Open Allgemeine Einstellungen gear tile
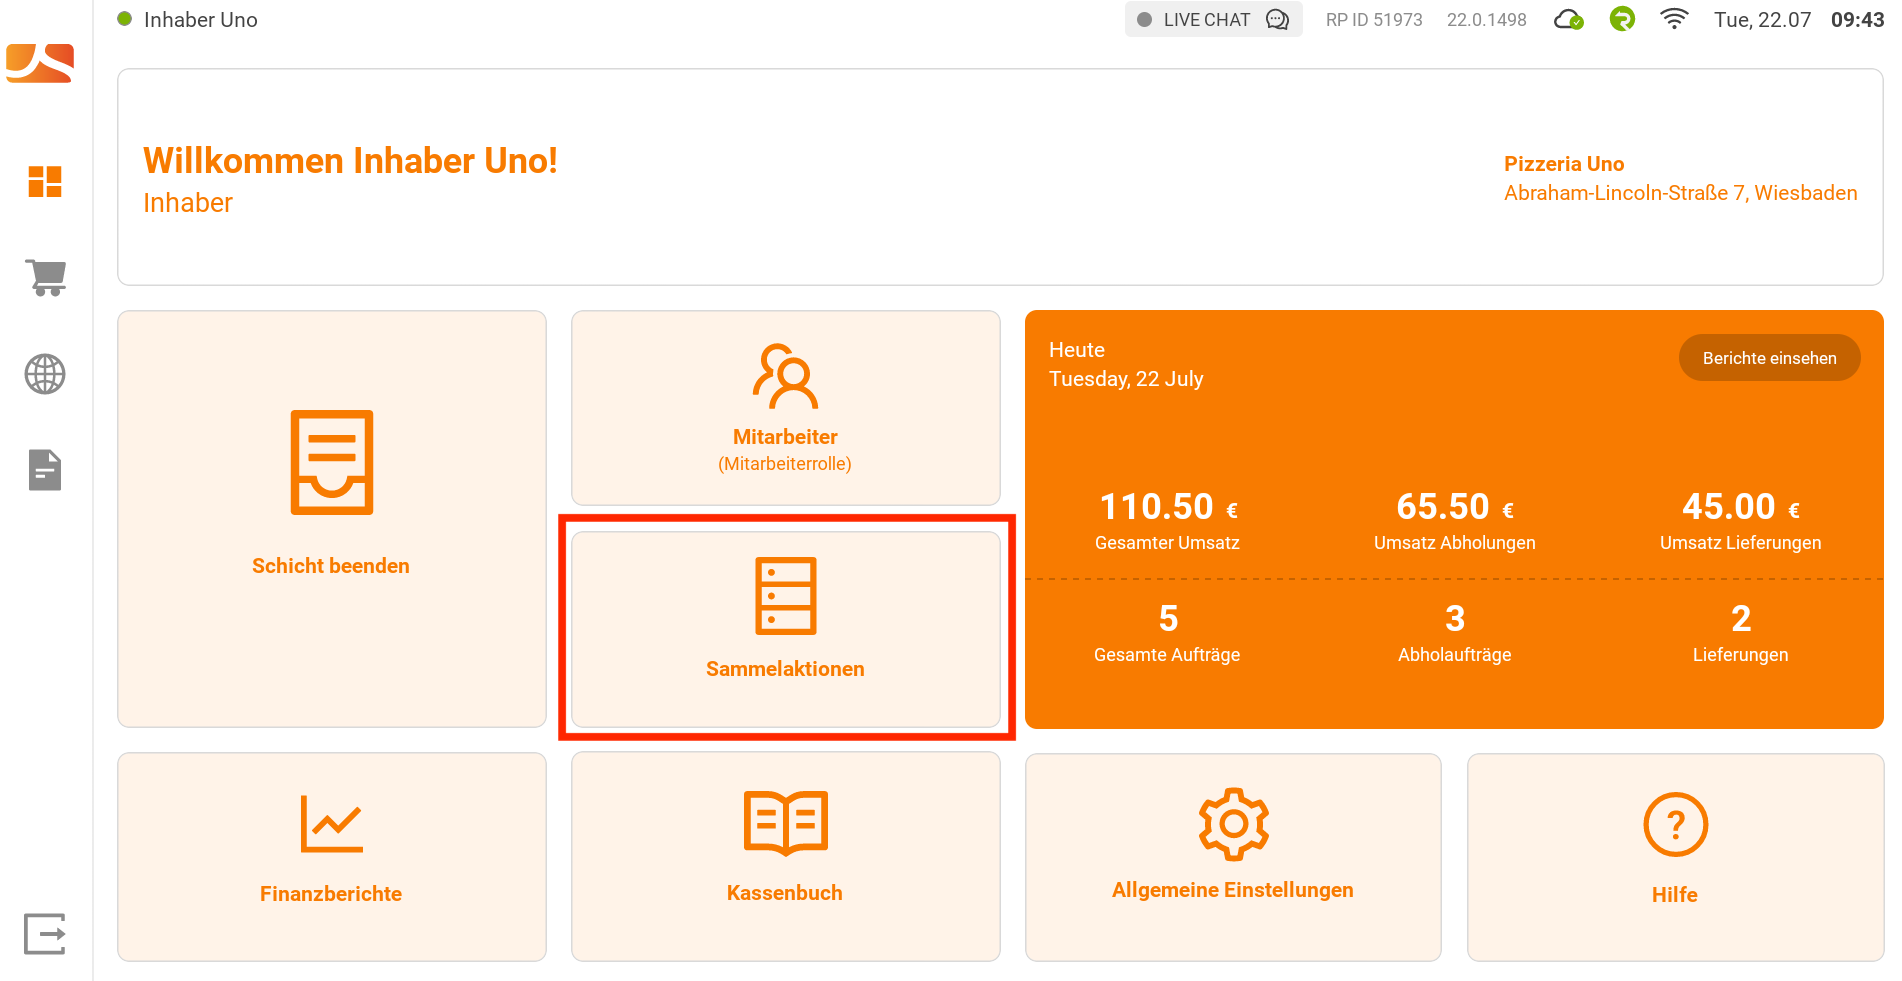The width and height of the screenshot is (1902, 981). coord(1233,857)
